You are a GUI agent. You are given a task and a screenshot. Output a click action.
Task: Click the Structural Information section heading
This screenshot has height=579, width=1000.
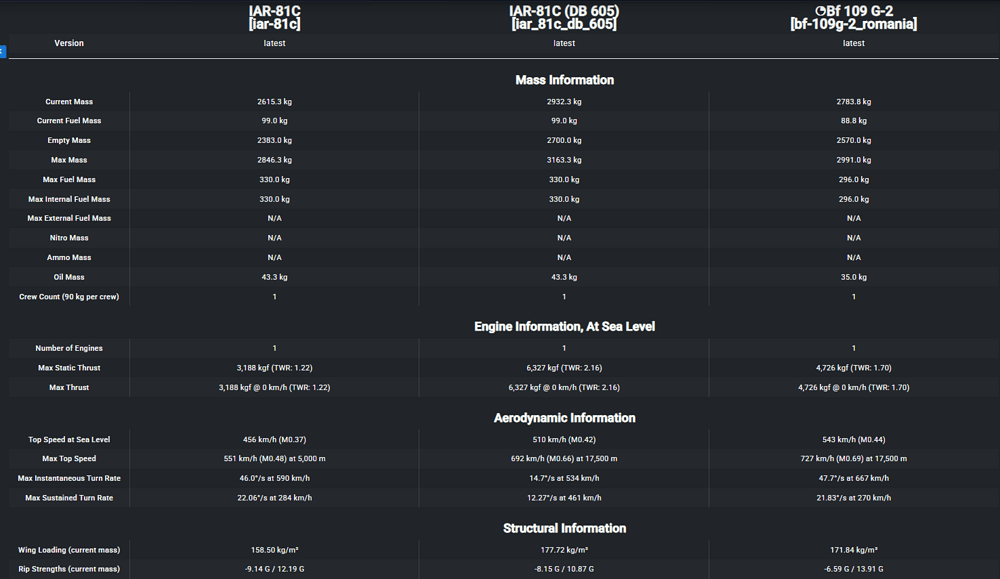564,529
